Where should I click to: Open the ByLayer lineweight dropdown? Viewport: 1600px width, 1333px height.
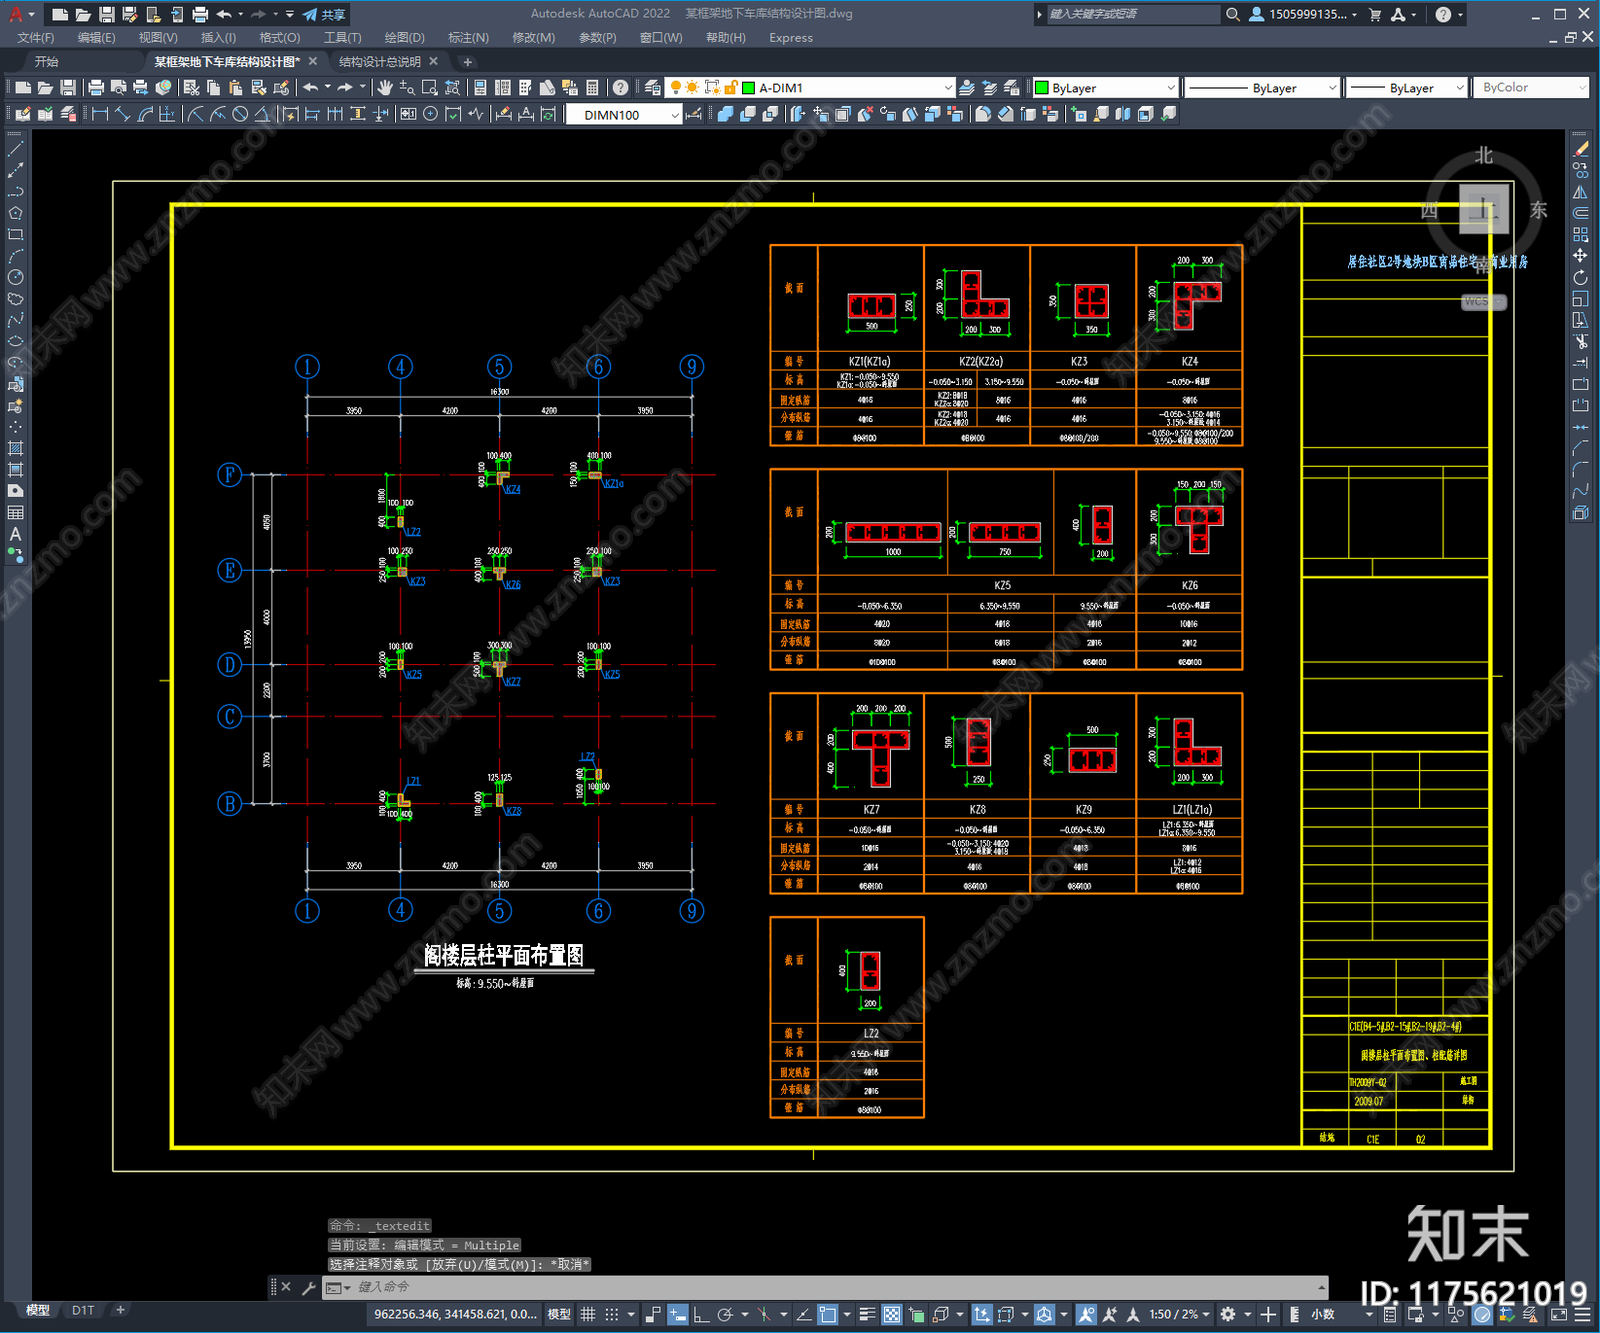[x=1459, y=88]
